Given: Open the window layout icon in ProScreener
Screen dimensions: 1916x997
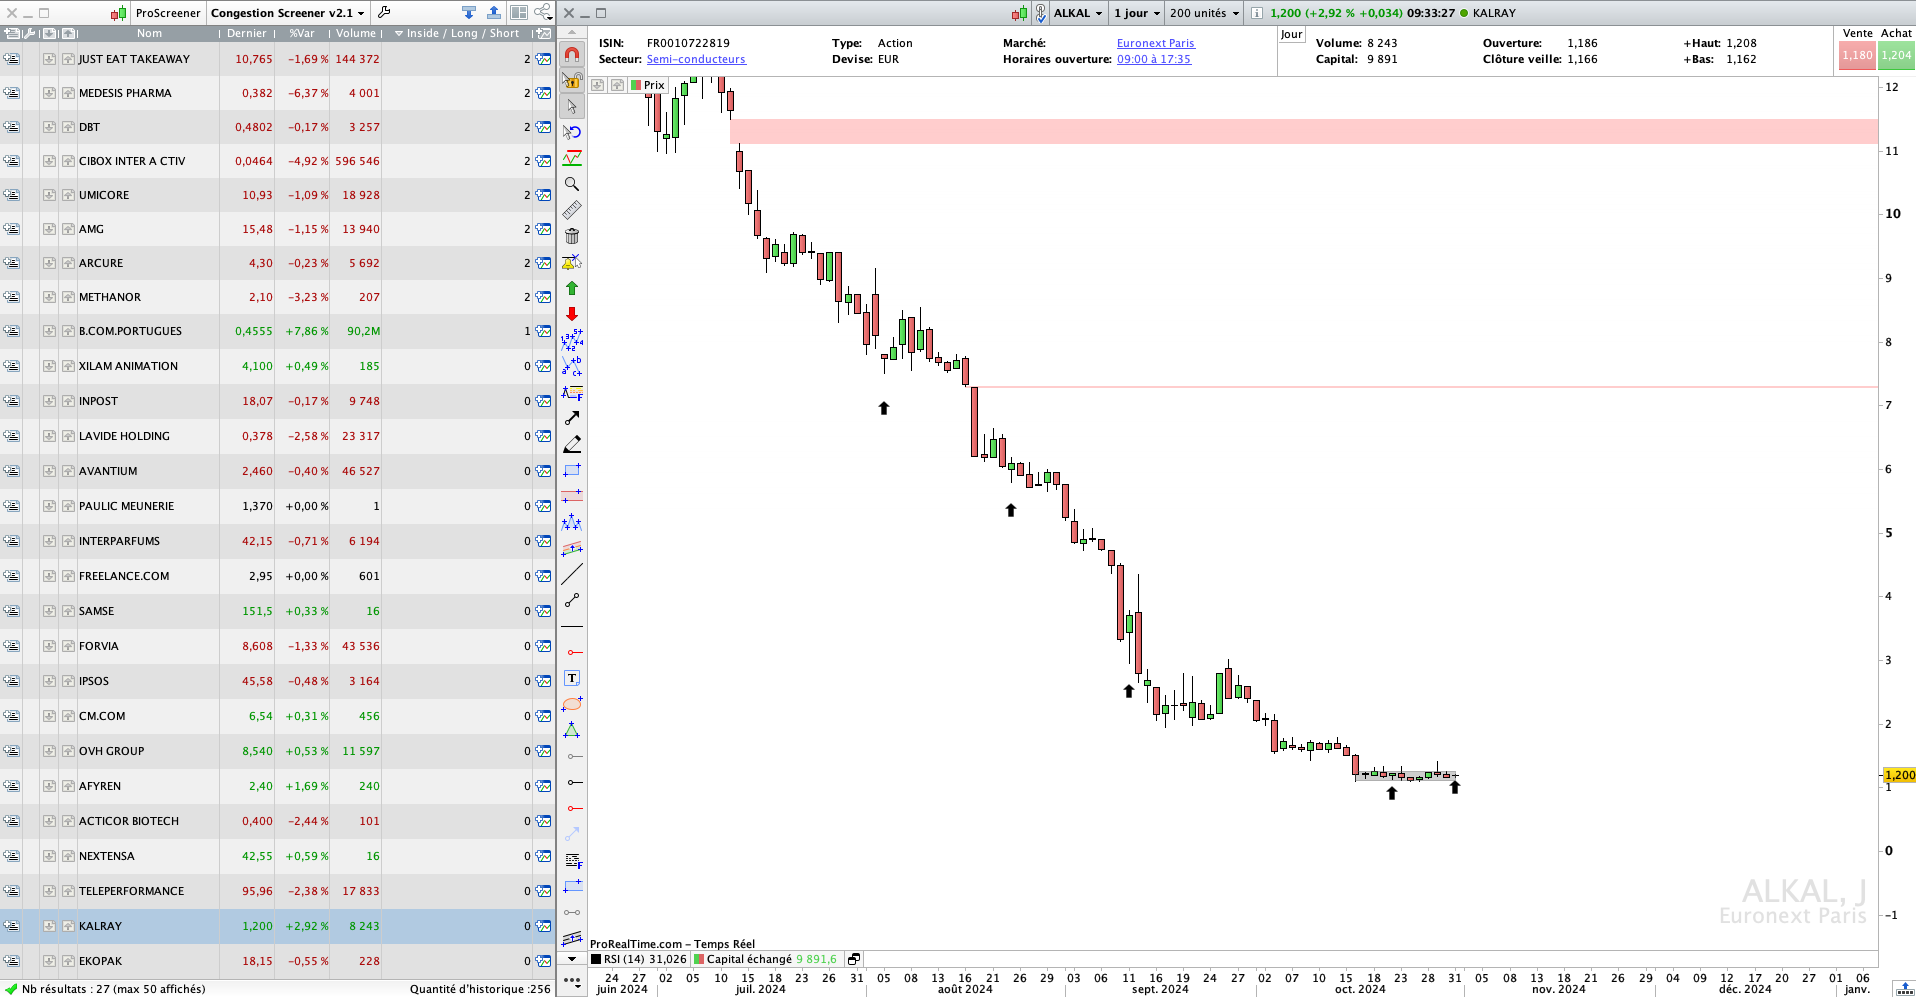Looking at the screenshot, I should tap(519, 13).
